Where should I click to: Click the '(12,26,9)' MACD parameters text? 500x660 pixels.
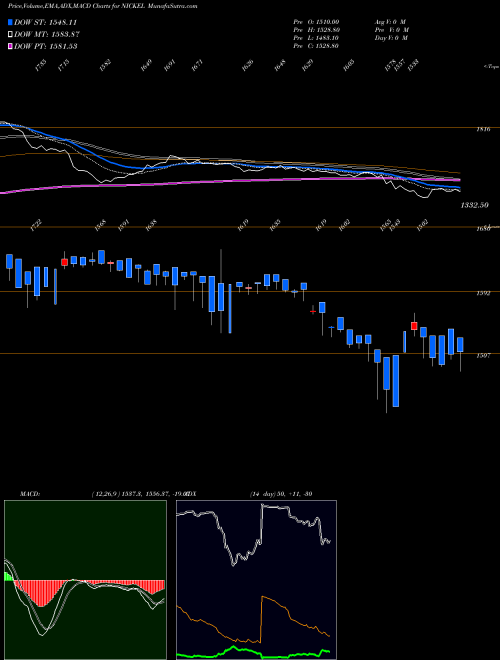[105, 494]
